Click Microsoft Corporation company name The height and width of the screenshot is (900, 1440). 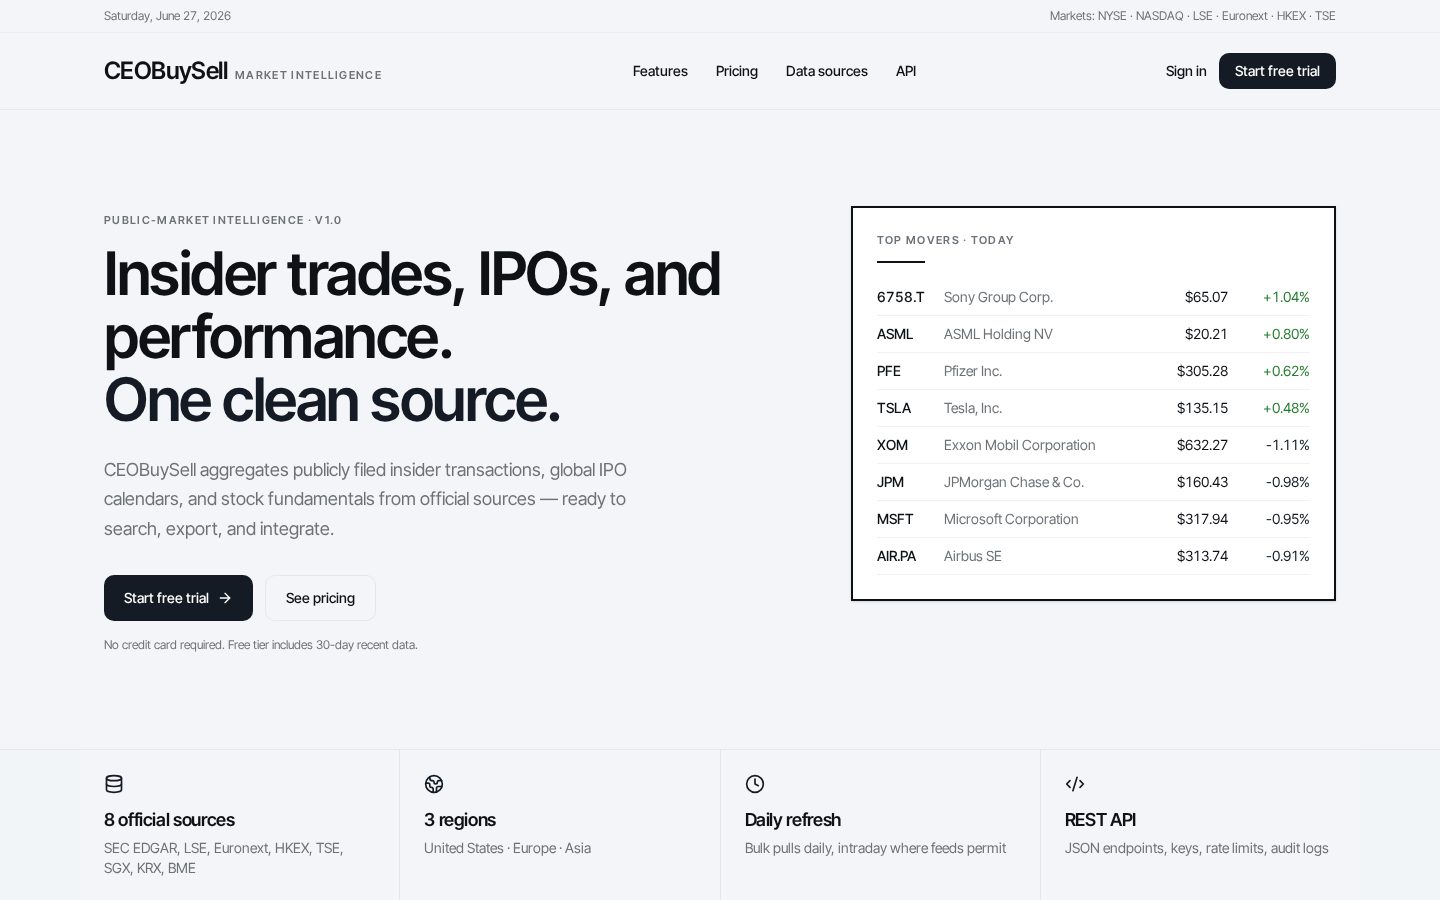click(x=1011, y=519)
